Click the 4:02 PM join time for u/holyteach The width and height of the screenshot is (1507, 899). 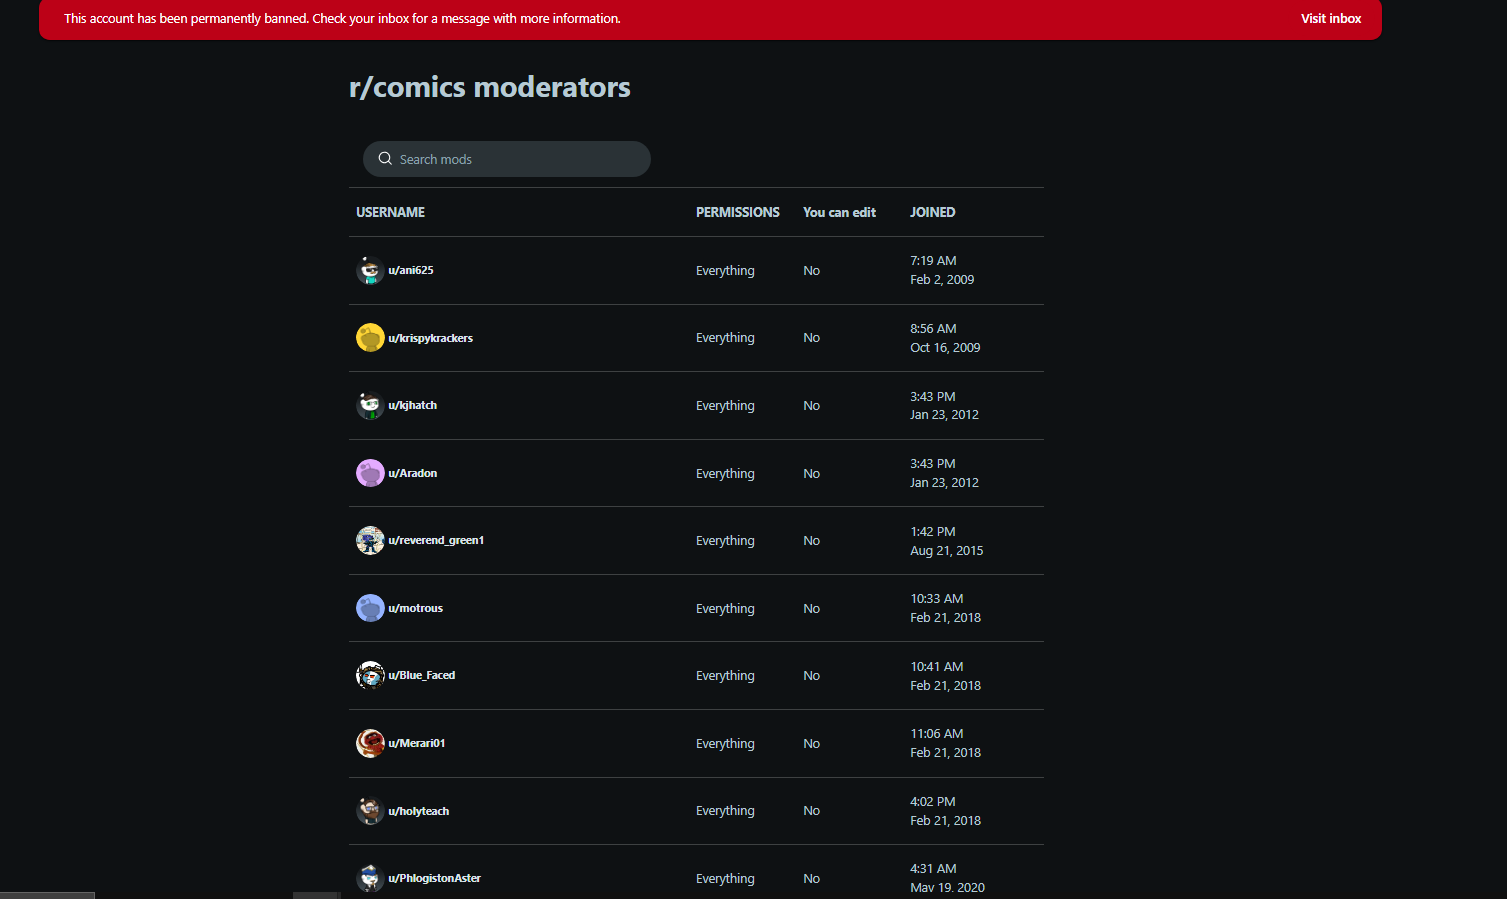coord(933,802)
